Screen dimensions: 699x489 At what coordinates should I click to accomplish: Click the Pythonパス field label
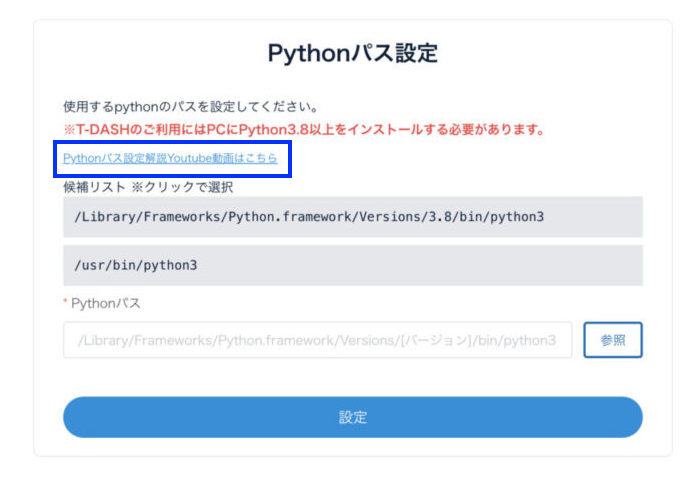106,303
